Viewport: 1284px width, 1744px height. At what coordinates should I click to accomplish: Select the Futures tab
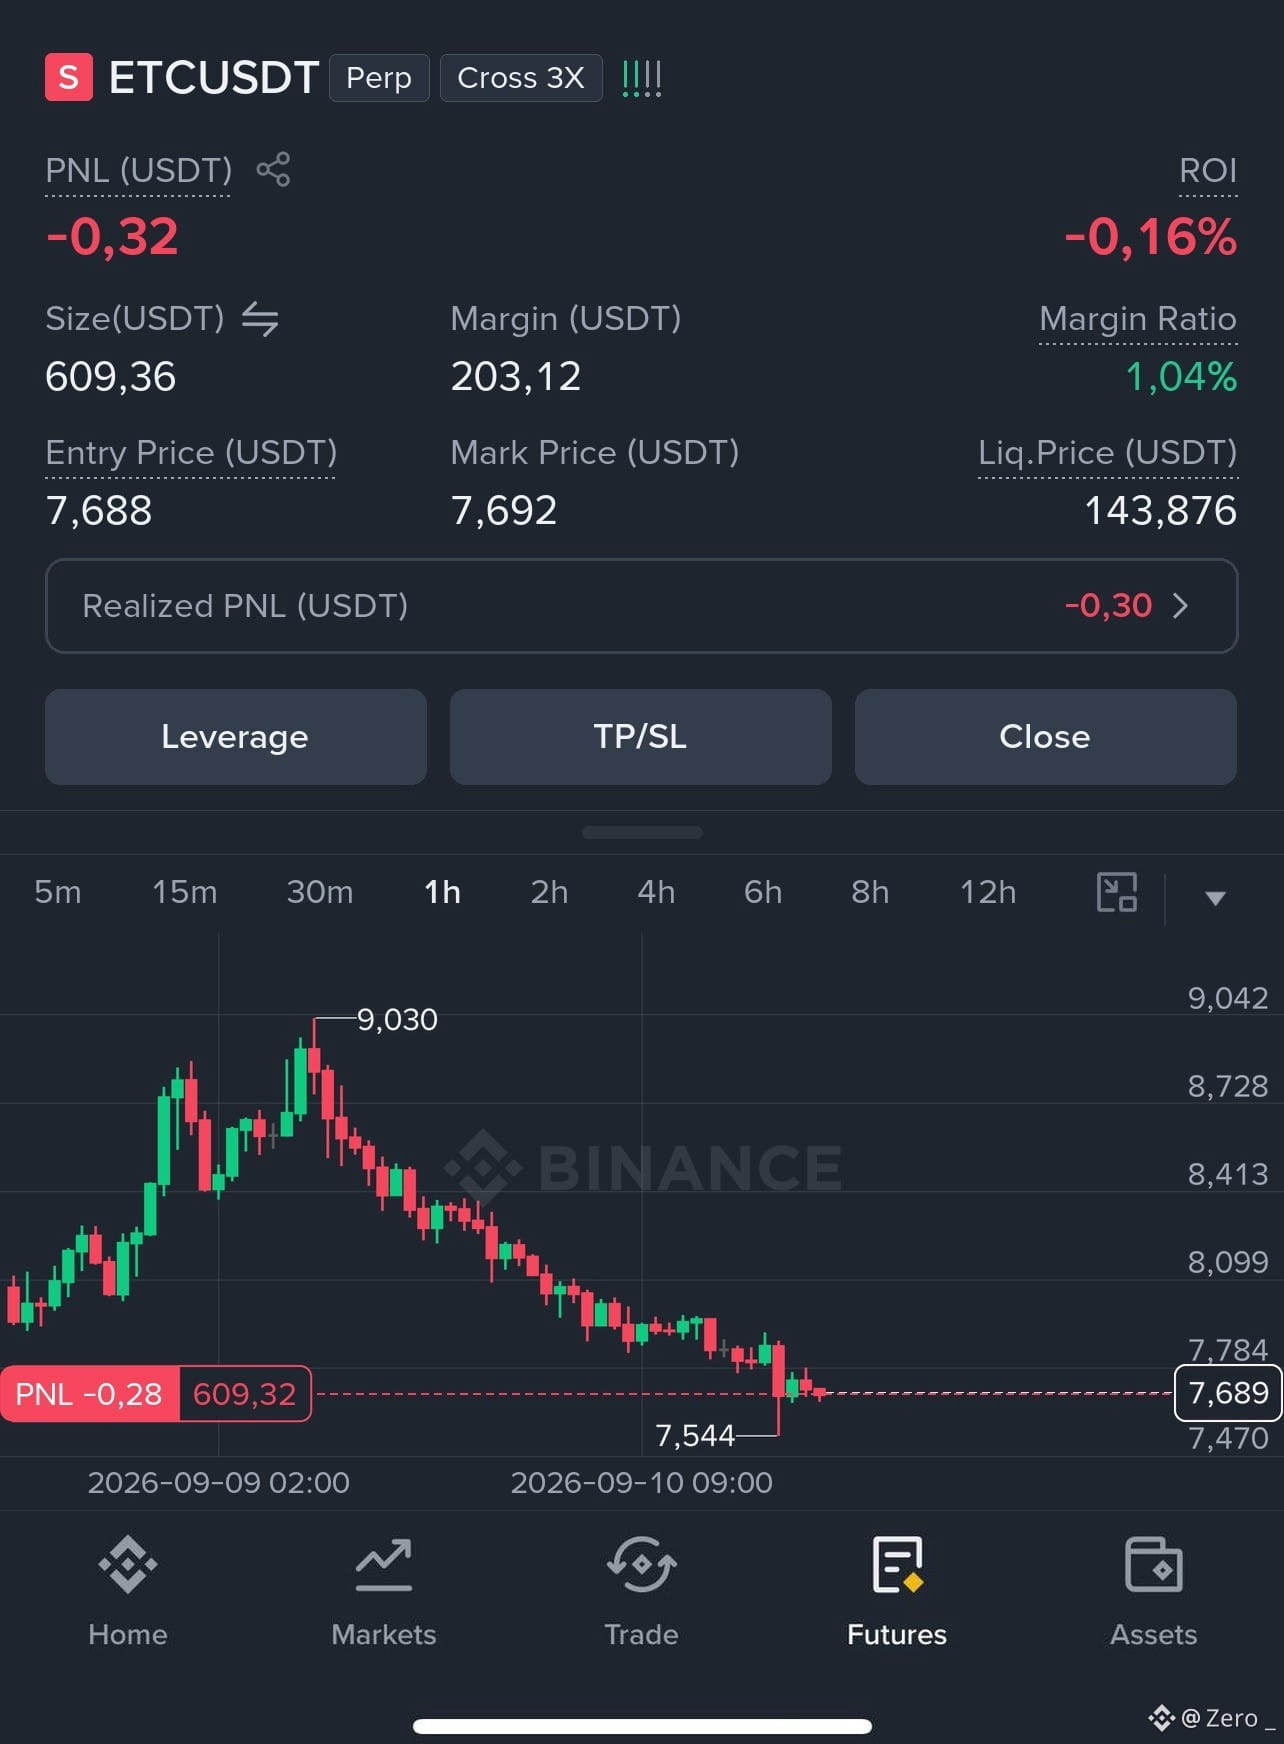[x=897, y=1592]
